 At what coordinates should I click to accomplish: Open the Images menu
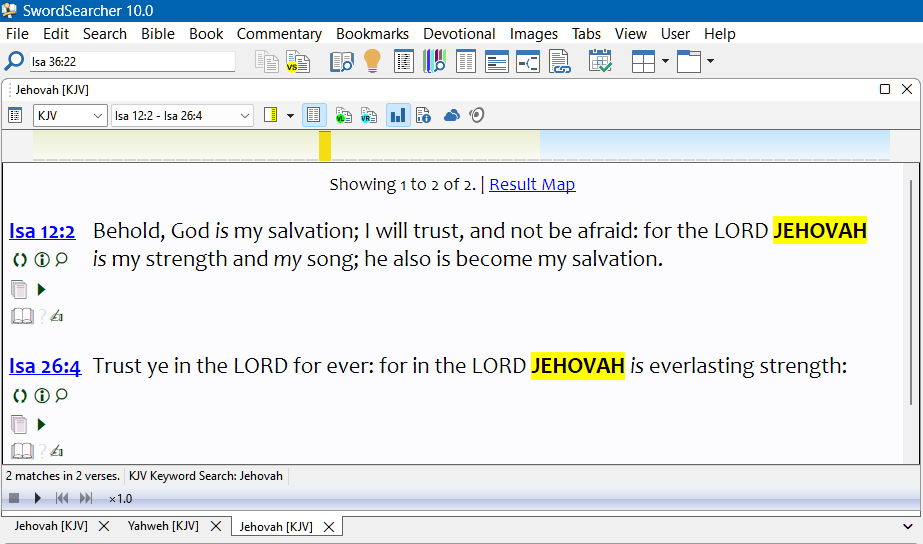click(x=533, y=34)
